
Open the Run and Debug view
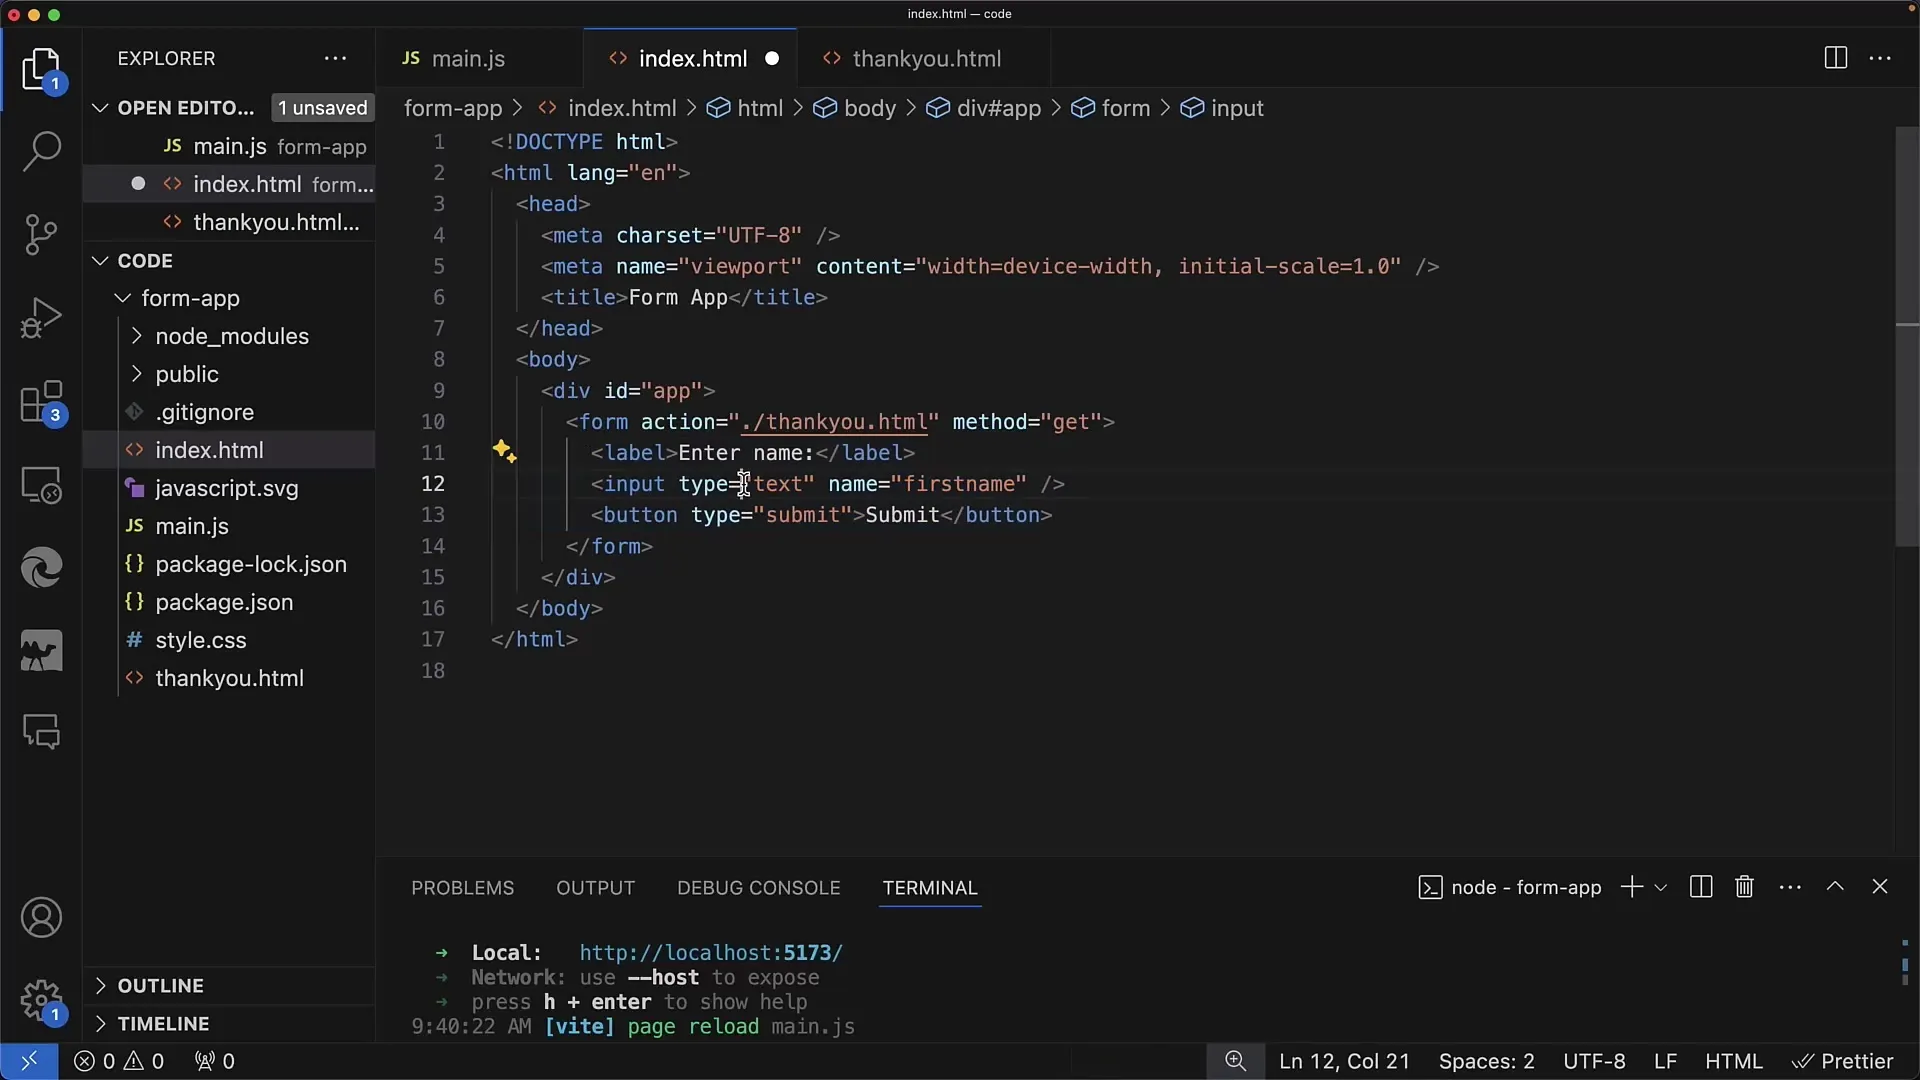[x=41, y=318]
